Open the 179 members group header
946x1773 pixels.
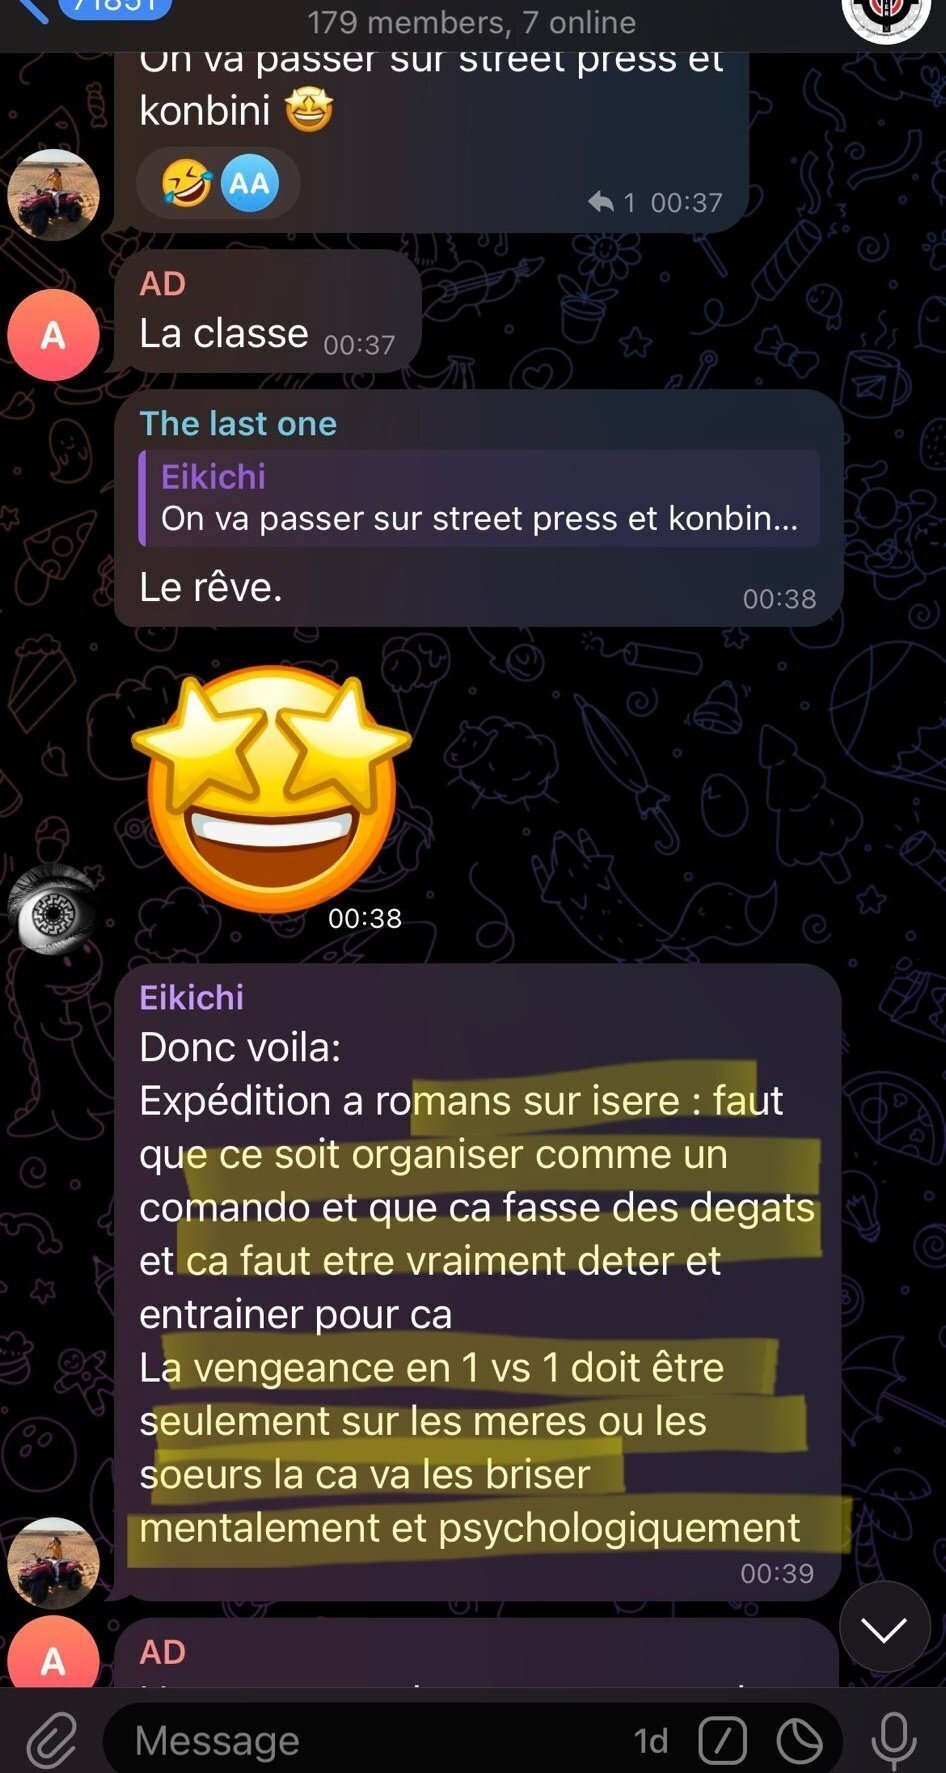(471, 22)
